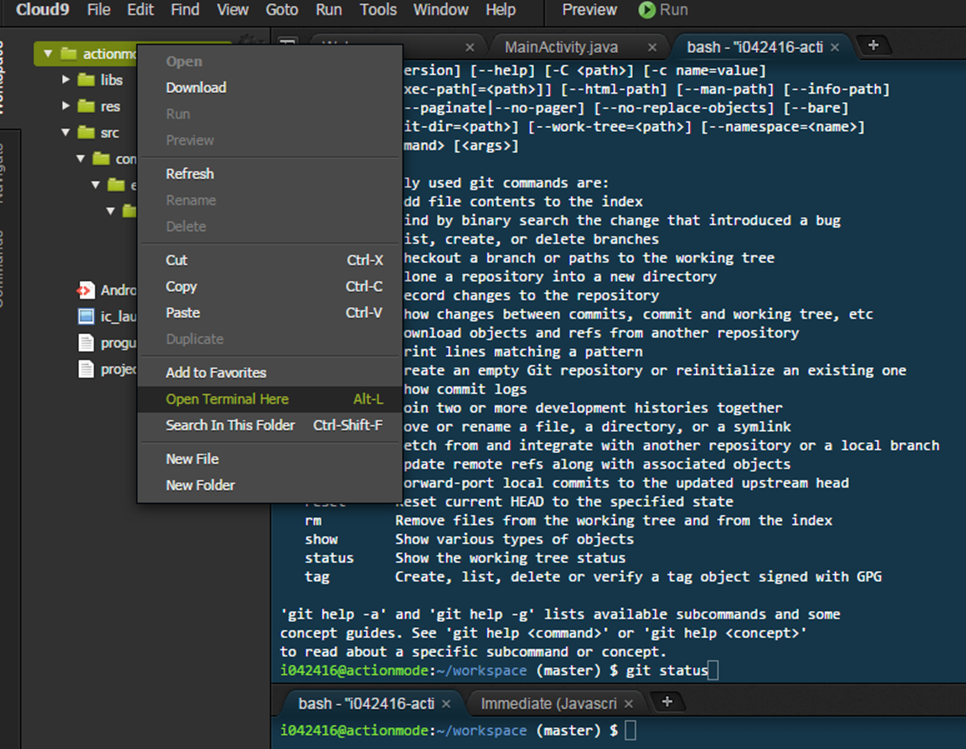The width and height of the screenshot is (966, 749).
Task: Click the AndroidManifest XML file icon
Action: tap(86, 289)
